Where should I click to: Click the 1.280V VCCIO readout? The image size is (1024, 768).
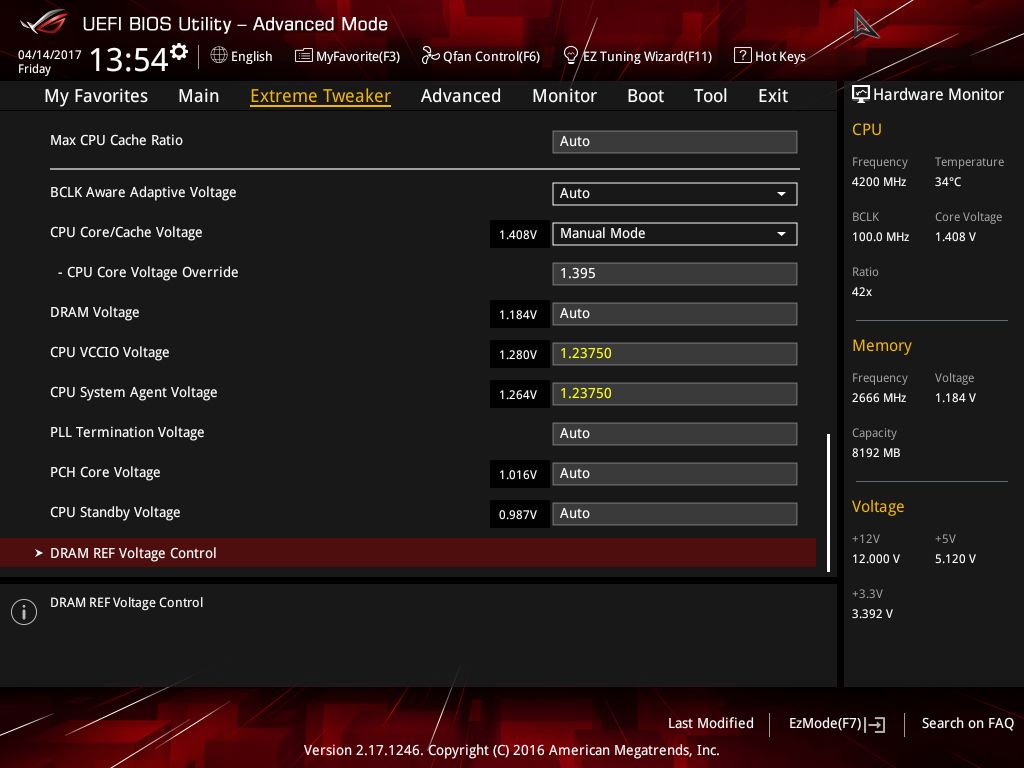point(519,355)
